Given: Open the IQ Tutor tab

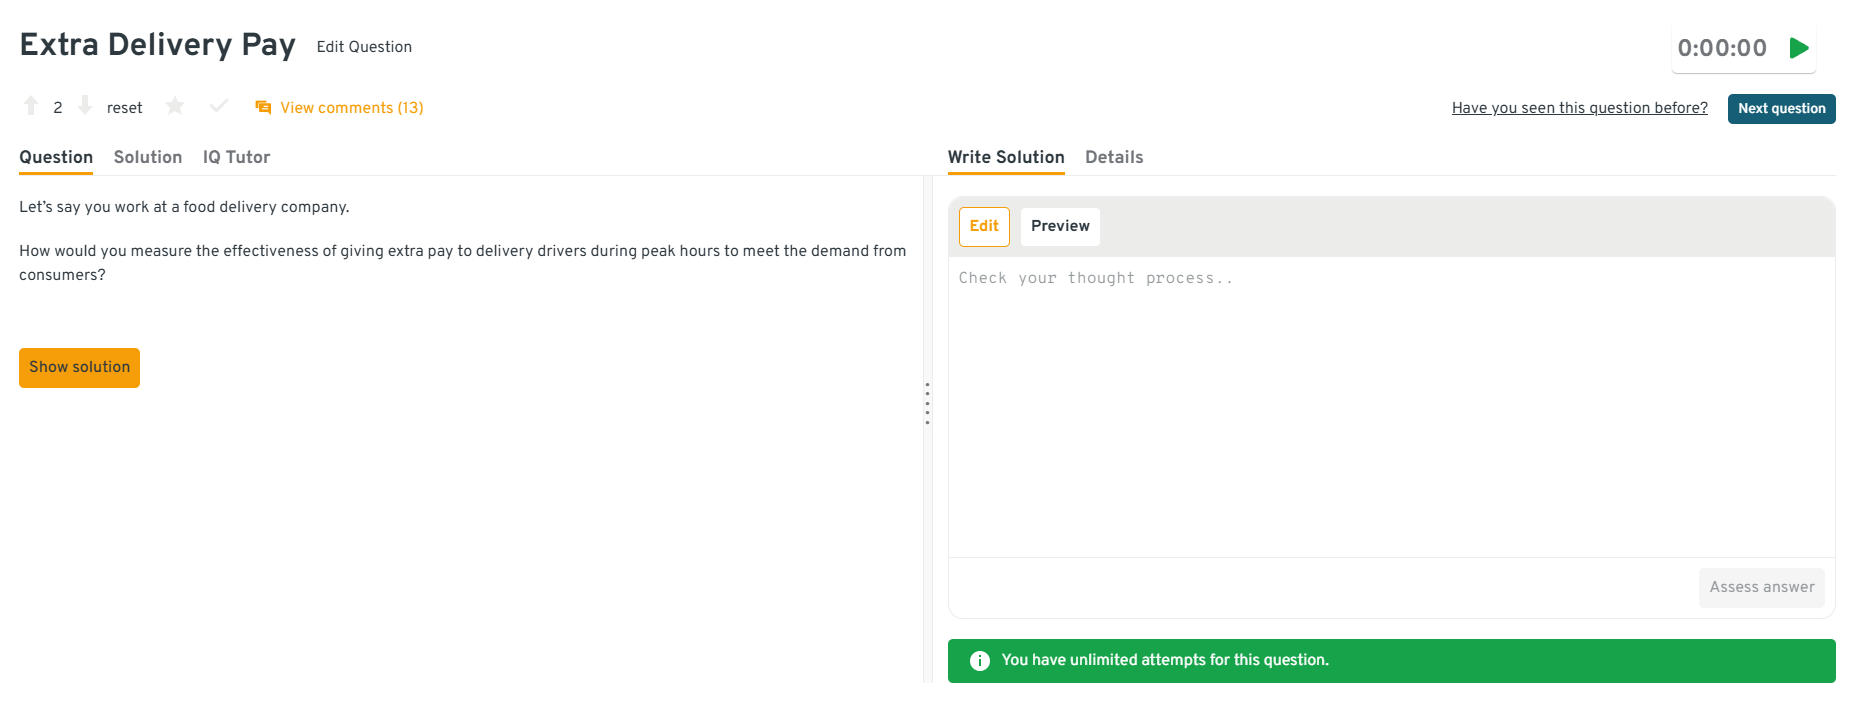Looking at the screenshot, I should [236, 157].
